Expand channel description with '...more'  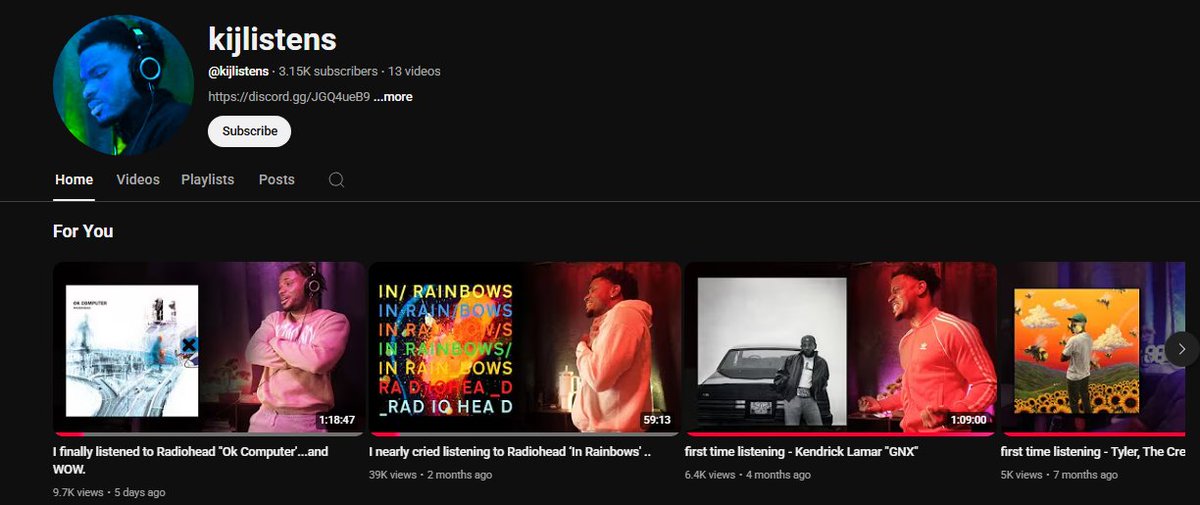tap(393, 97)
